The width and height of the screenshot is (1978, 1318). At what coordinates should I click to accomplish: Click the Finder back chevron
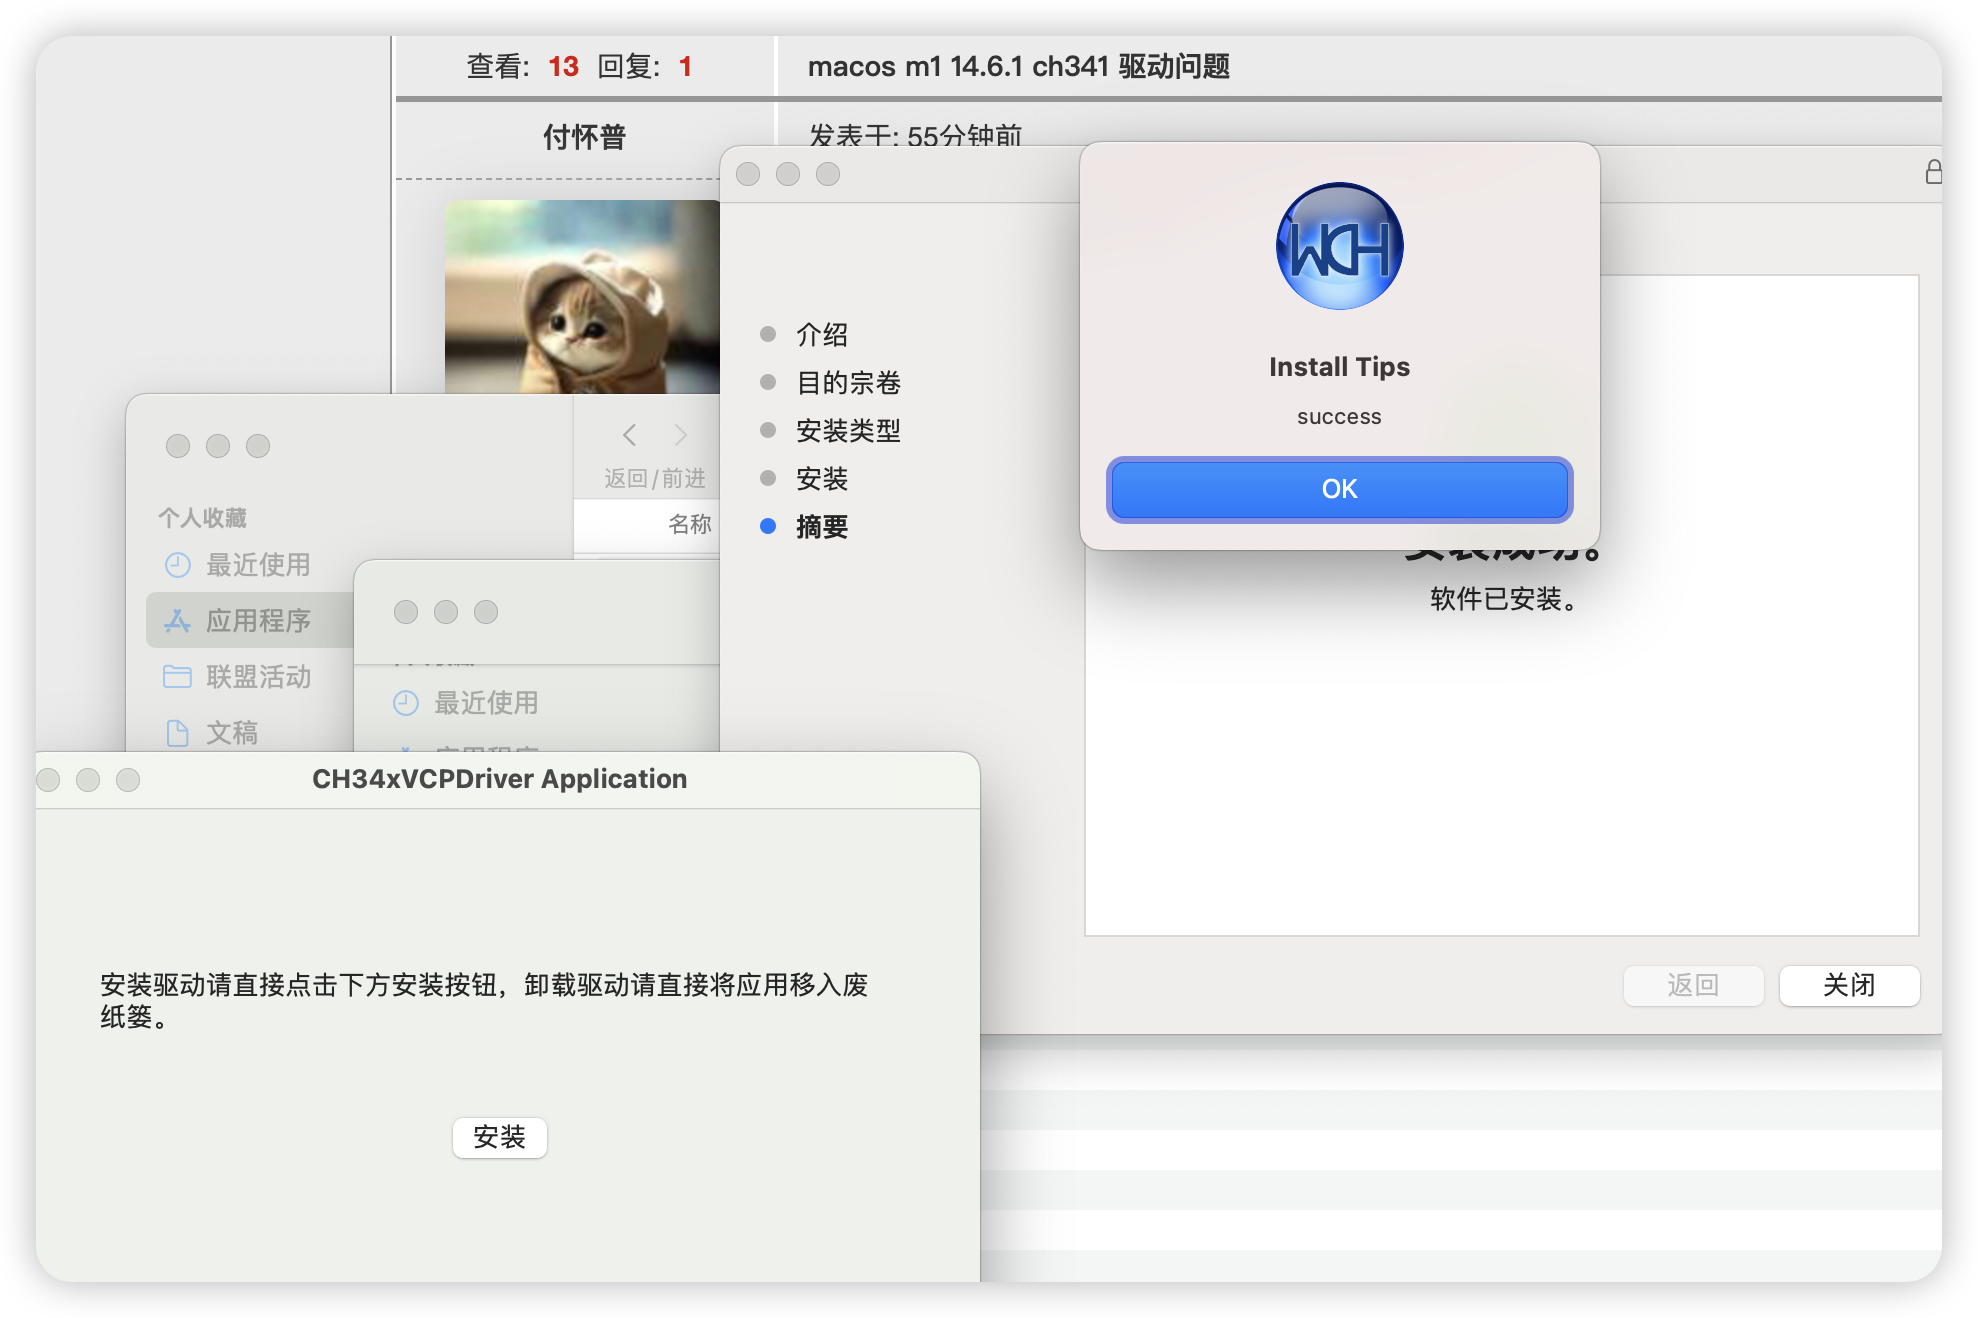coord(629,435)
